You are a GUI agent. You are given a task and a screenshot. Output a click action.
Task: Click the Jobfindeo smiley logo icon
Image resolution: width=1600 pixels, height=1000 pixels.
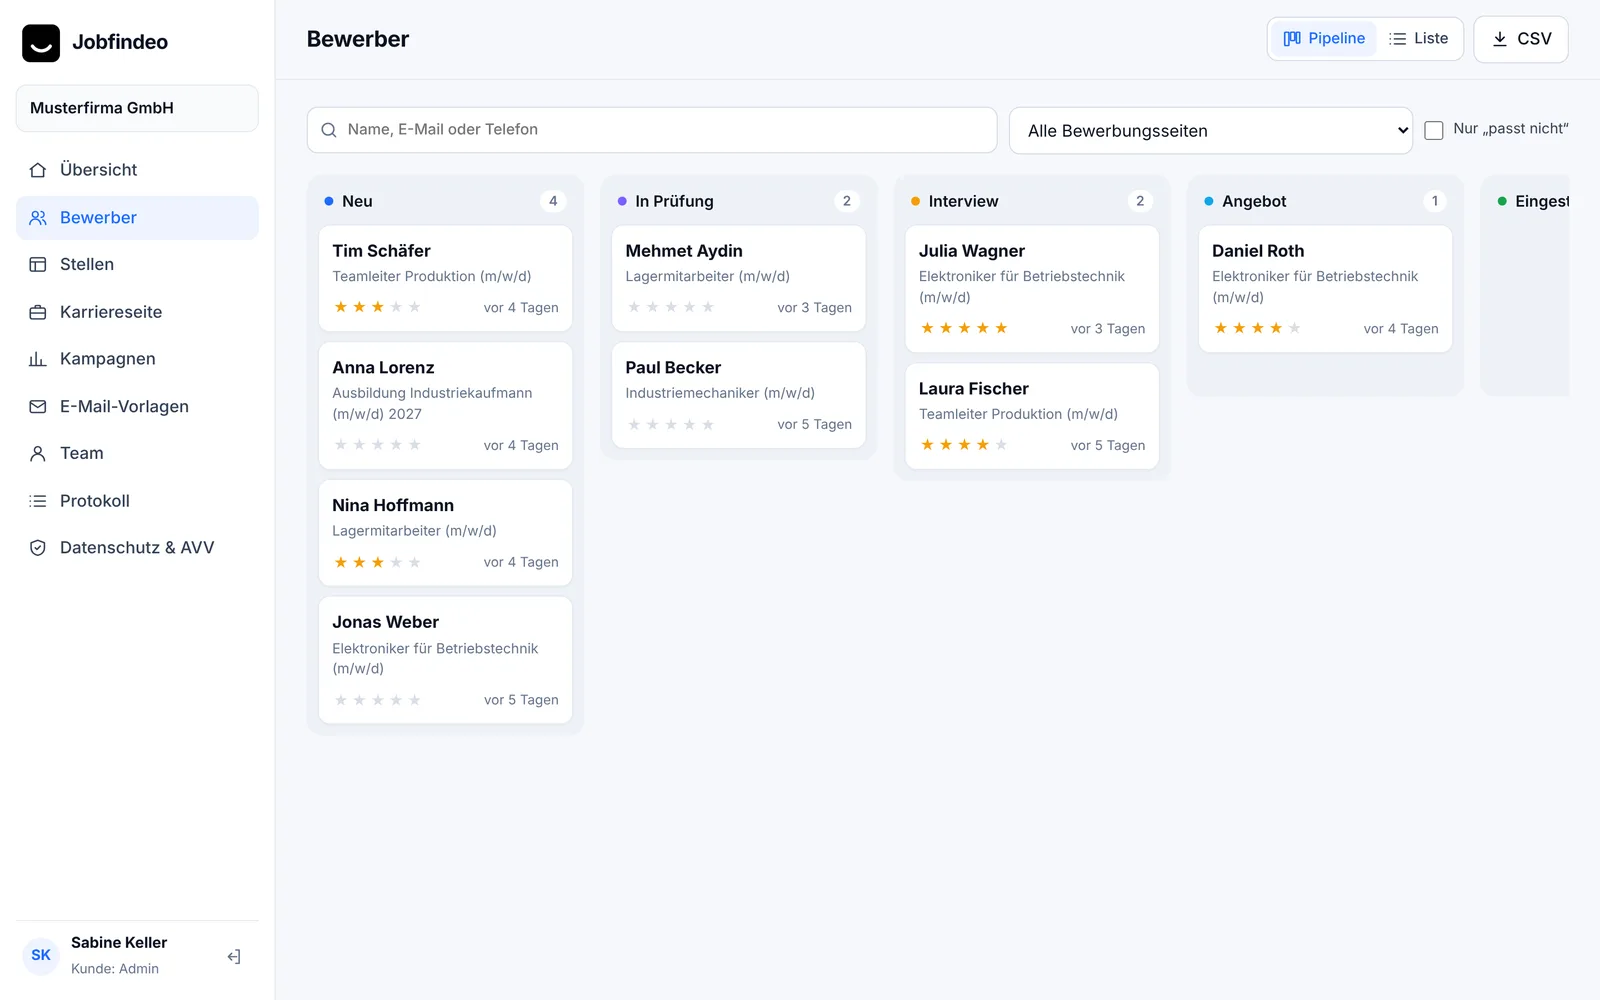[x=41, y=43]
